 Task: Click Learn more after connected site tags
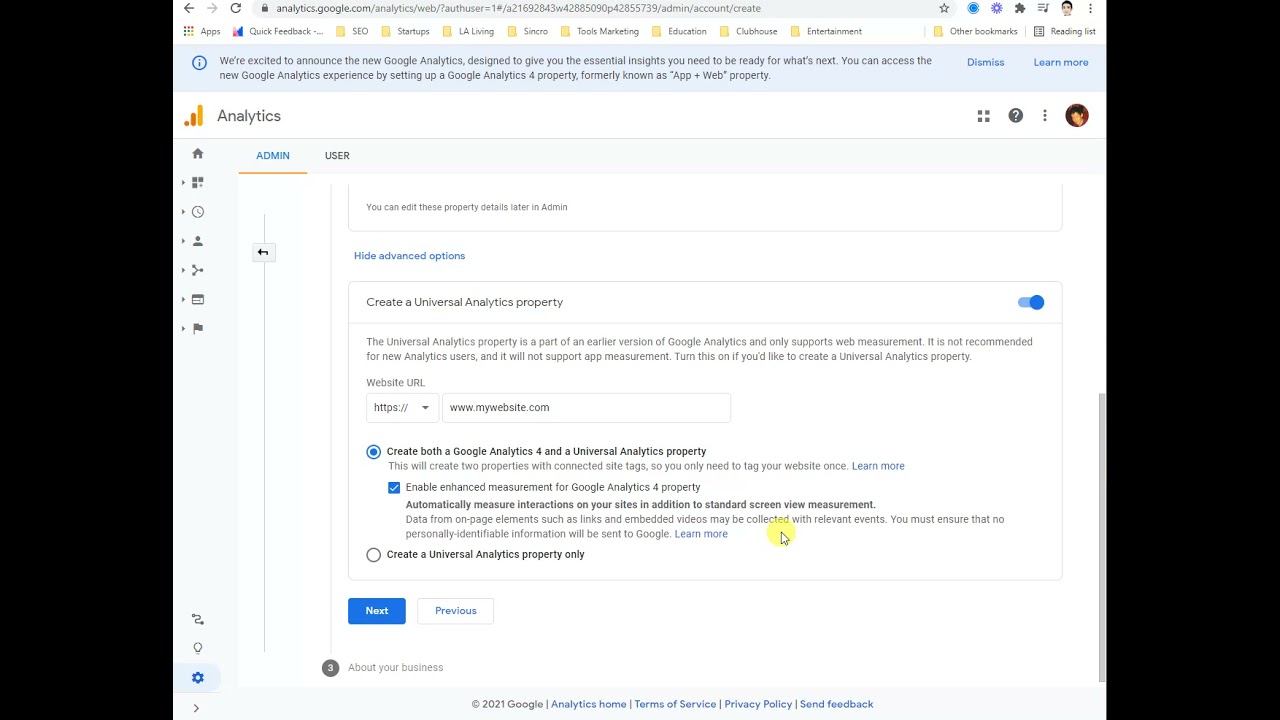(878, 466)
